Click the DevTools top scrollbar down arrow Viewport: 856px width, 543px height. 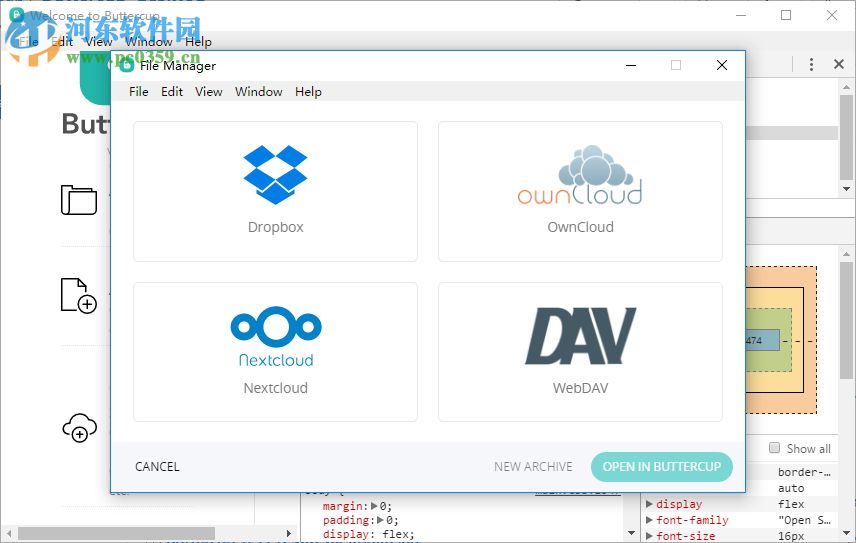click(x=846, y=189)
